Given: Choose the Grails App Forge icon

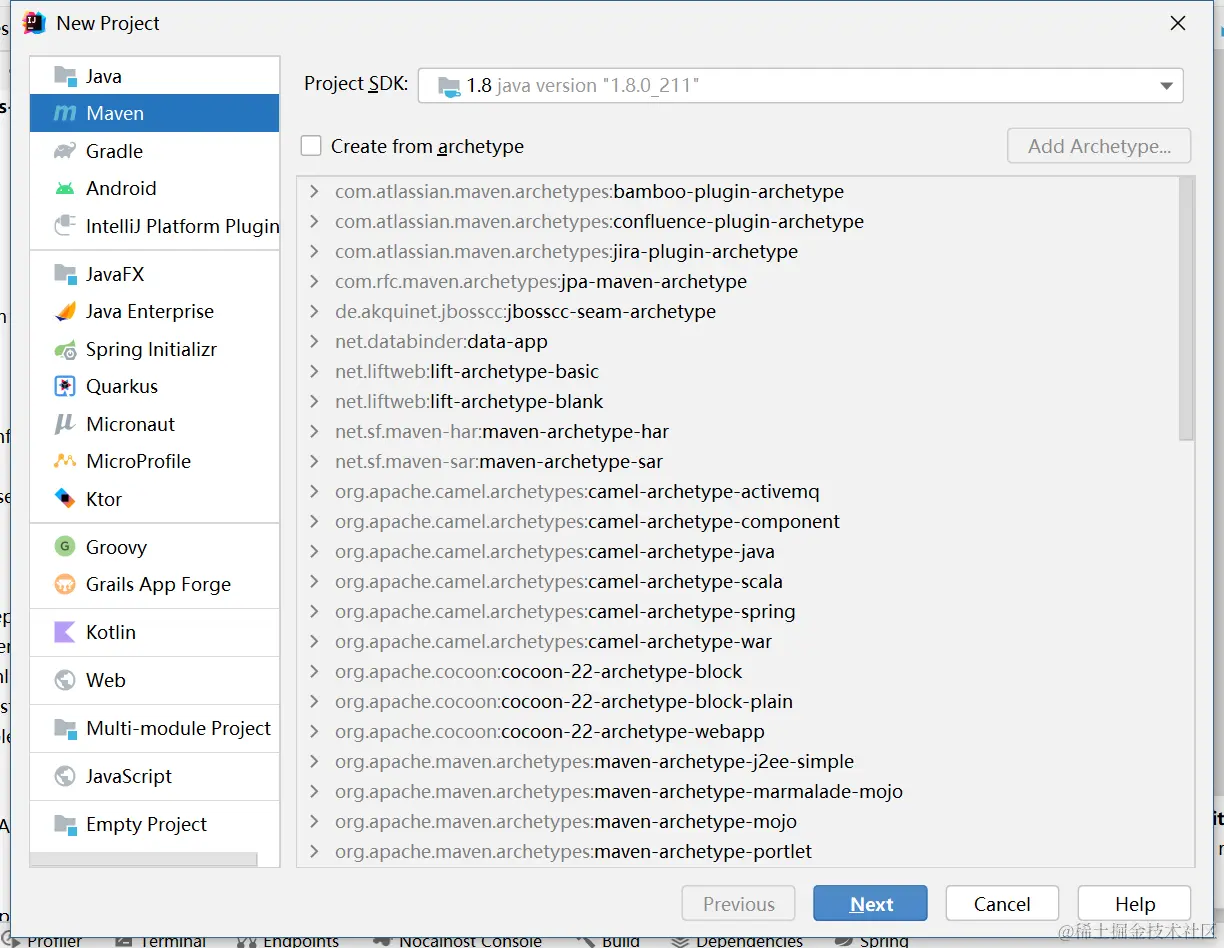Looking at the screenshot, I should click(x=65, y=584).
